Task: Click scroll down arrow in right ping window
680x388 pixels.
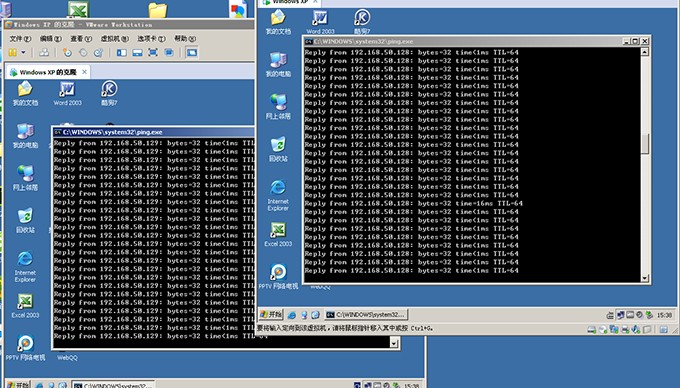Action: tap(645, 278)
